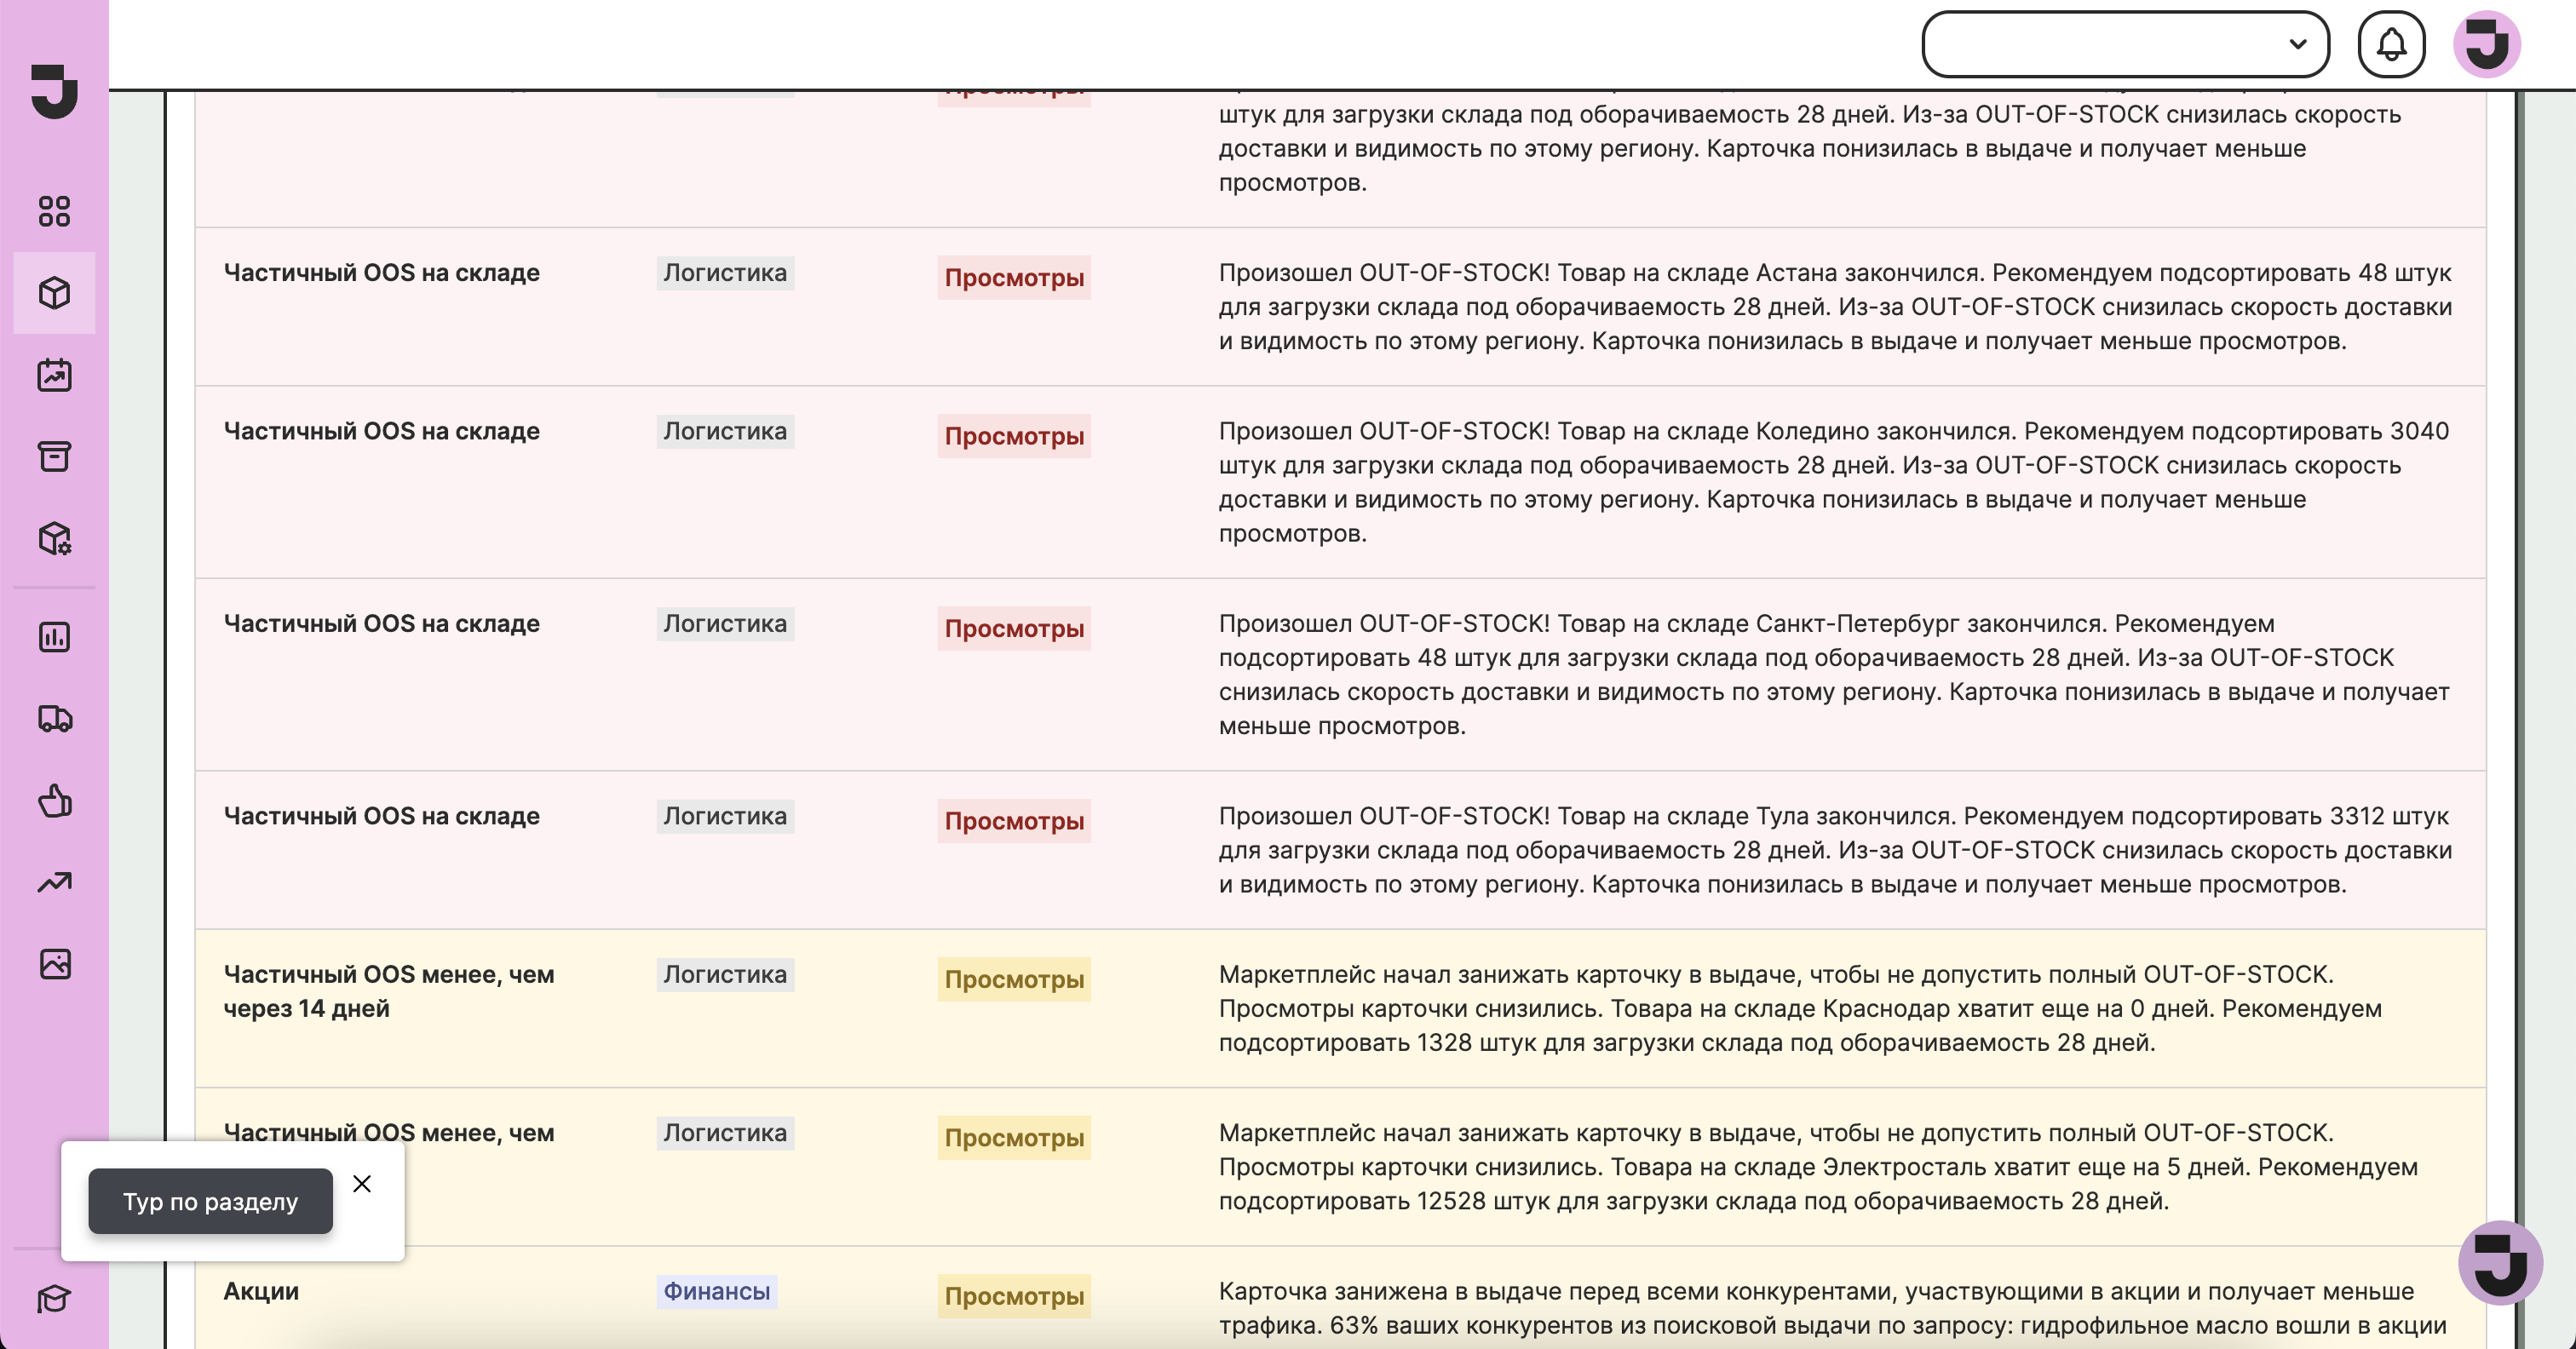Viewport: 2576px width, 1349px height.
Task: Select 14 дней OOS title in Краснодар row
Action: point(388,991)
